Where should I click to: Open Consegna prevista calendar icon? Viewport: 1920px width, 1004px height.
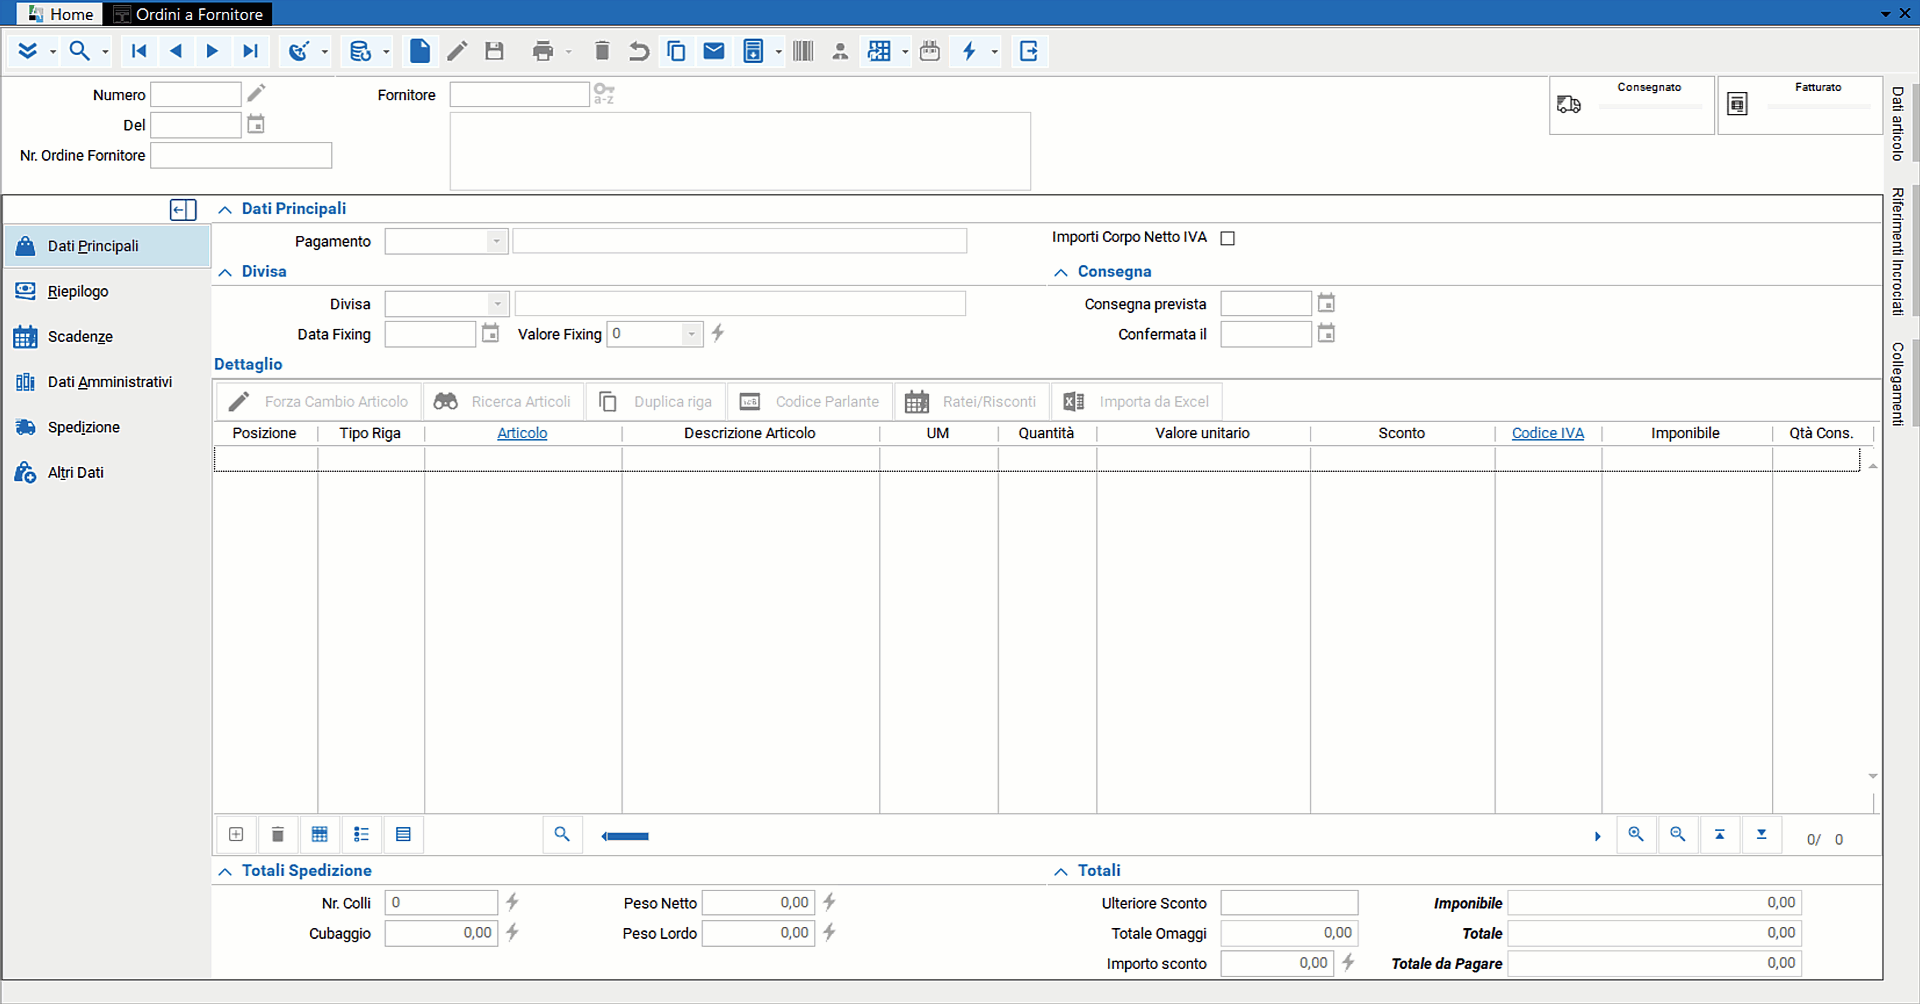pyautogui.click(x=1326, y=303)
